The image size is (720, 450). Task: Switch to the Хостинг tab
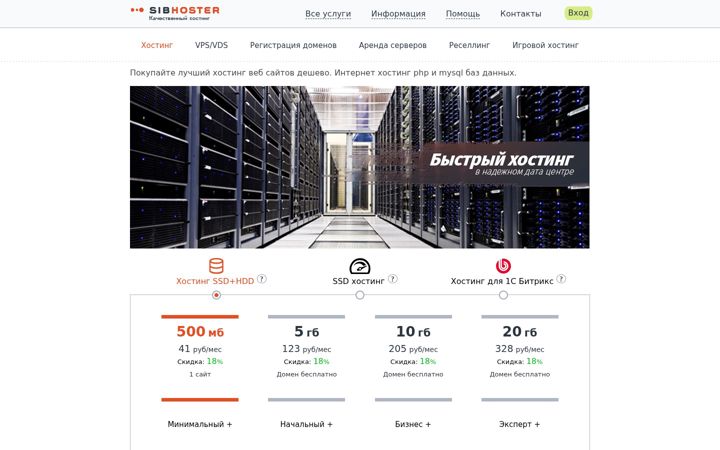[x=157, y=45]
